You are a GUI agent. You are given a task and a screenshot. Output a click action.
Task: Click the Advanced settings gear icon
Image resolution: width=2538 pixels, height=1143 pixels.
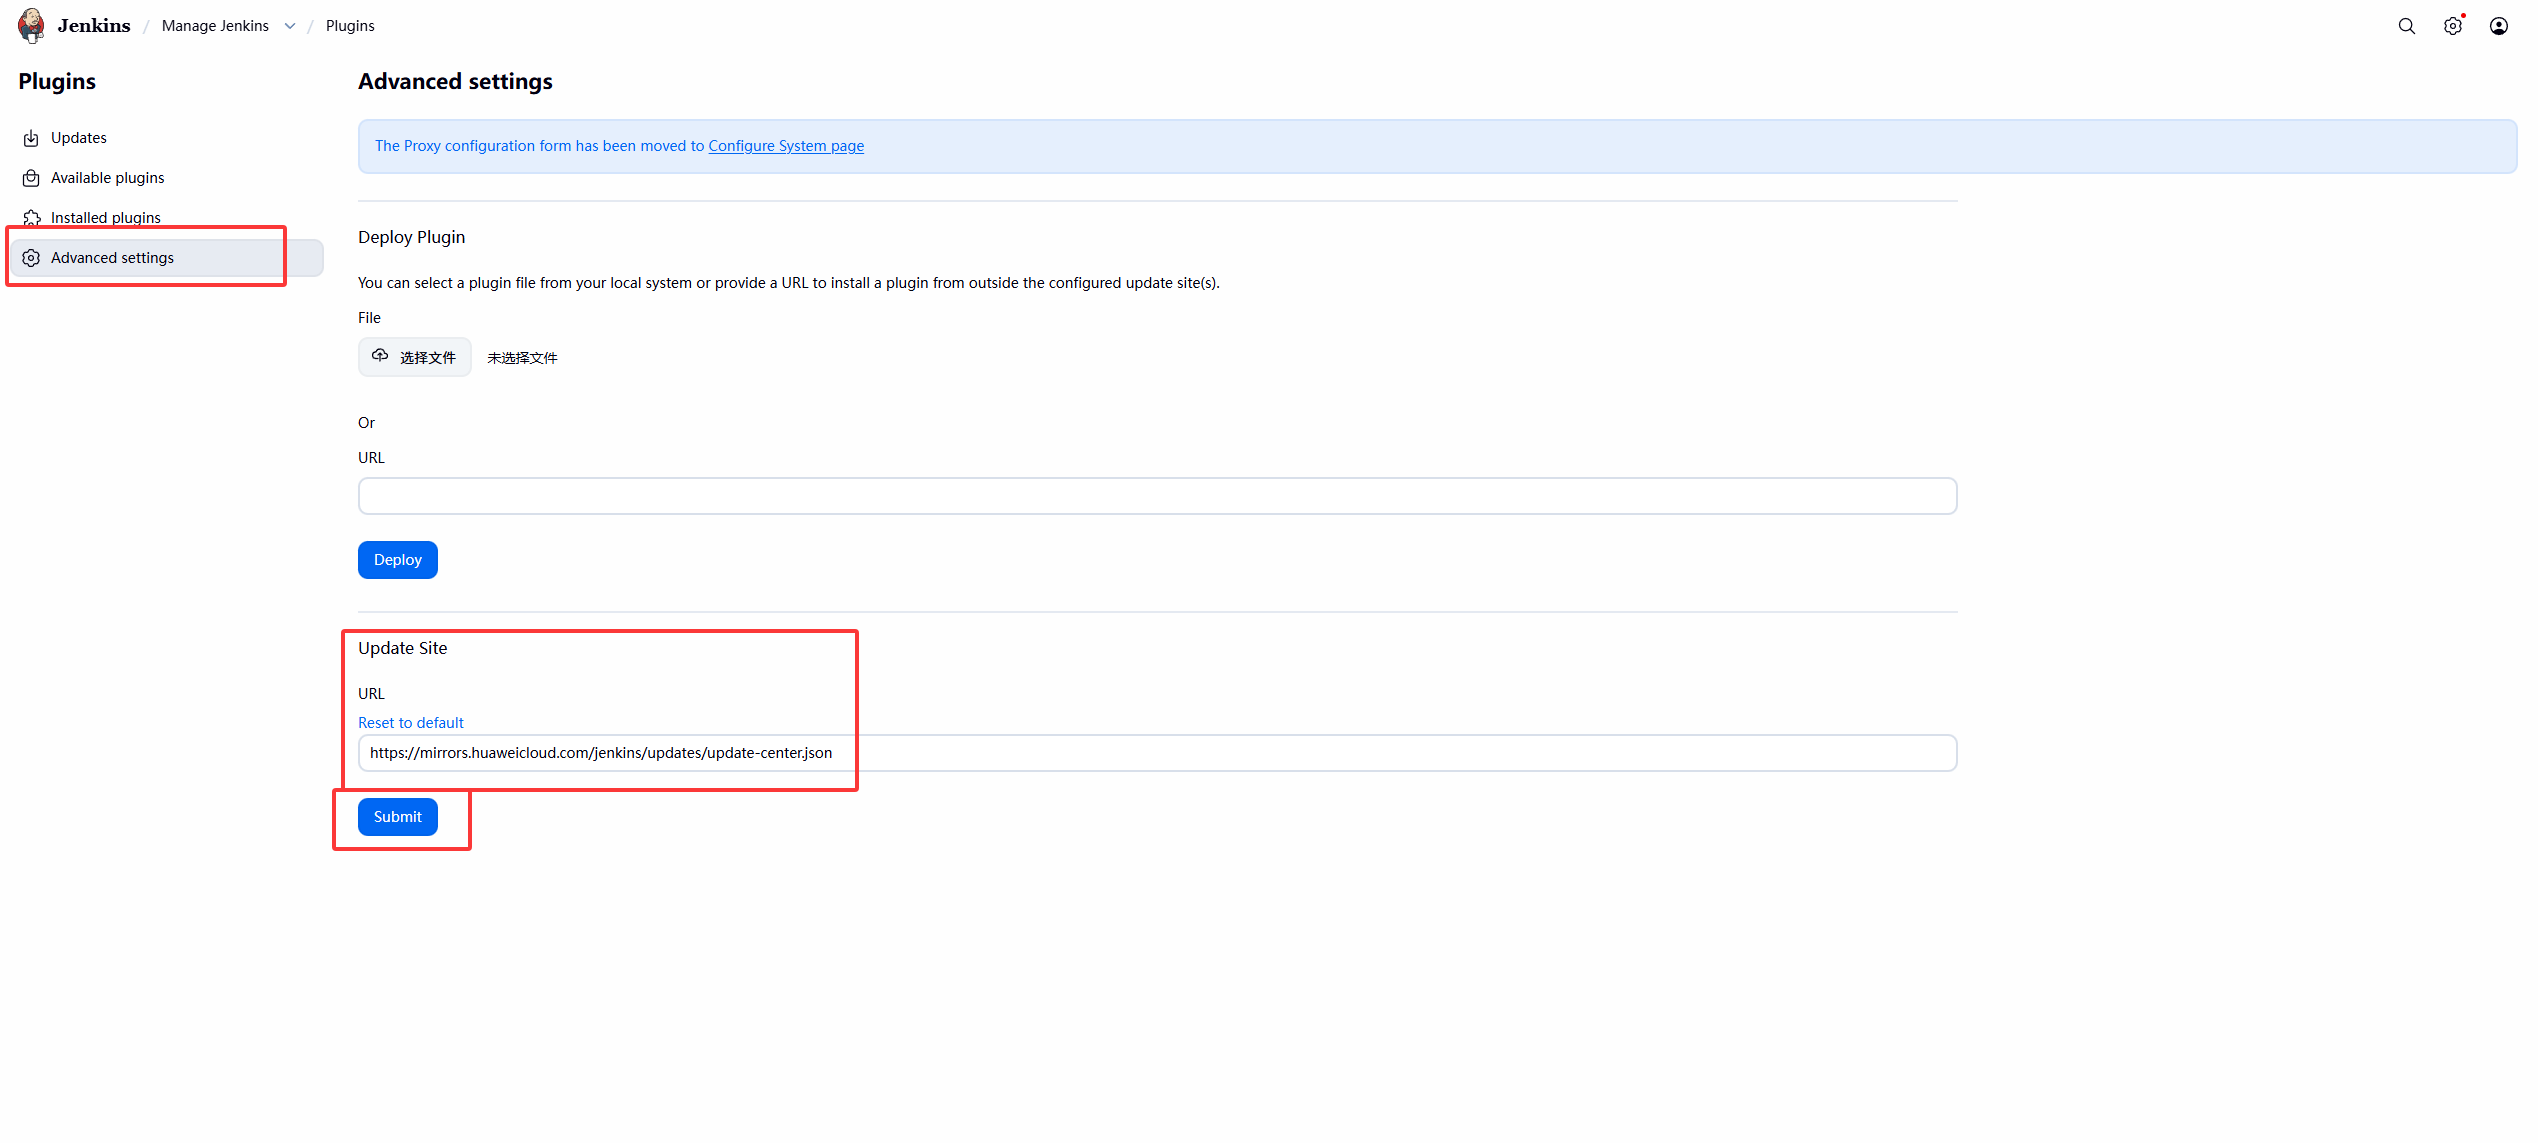pos(31,258)
